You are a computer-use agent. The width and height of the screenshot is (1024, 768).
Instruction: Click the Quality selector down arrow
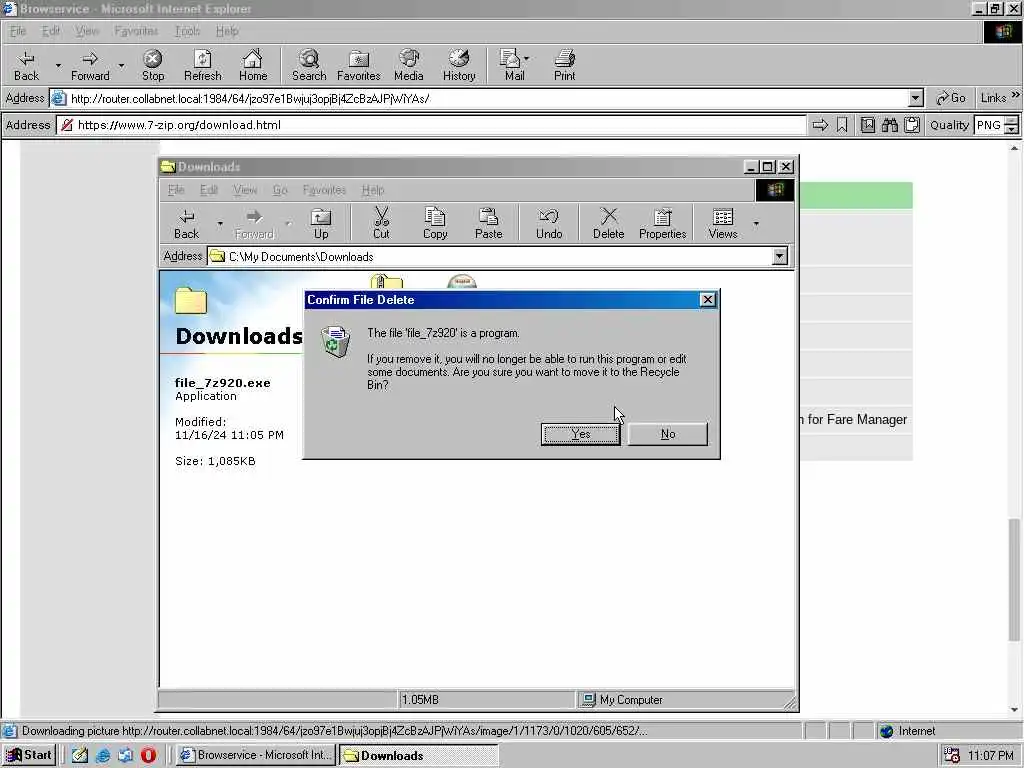click(1012, 129)
